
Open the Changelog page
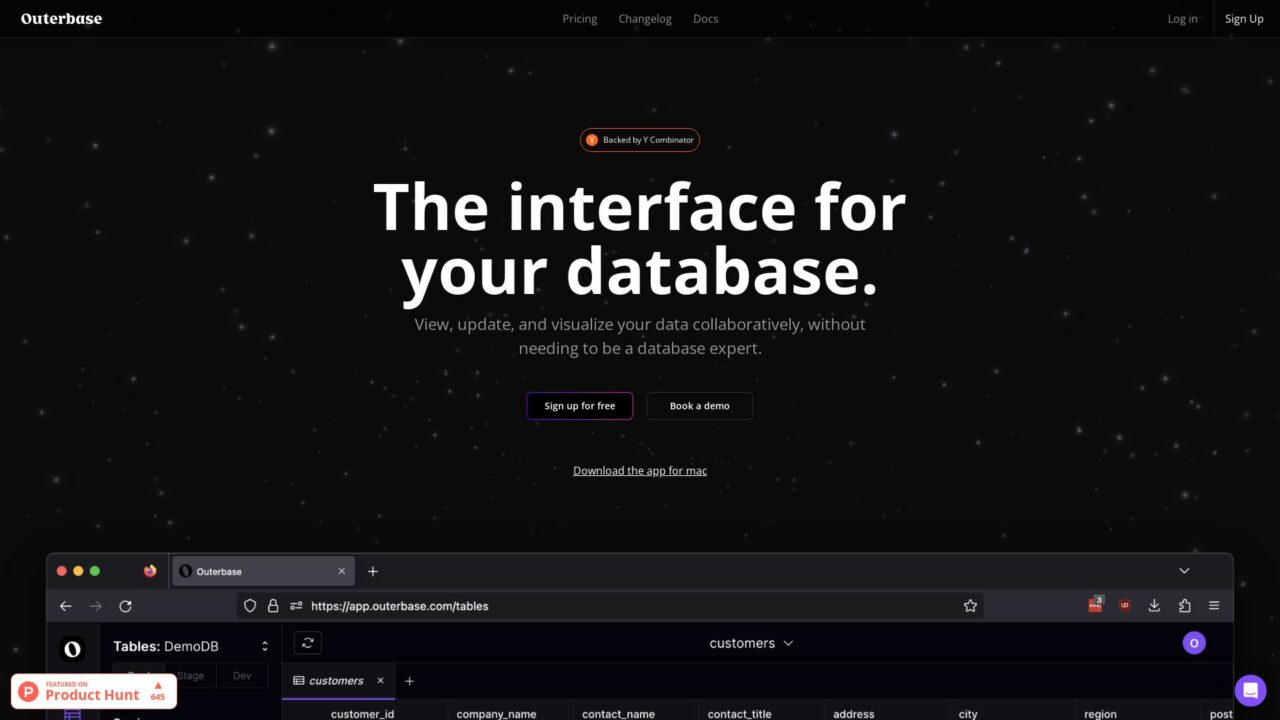click(x=644, y=18)
